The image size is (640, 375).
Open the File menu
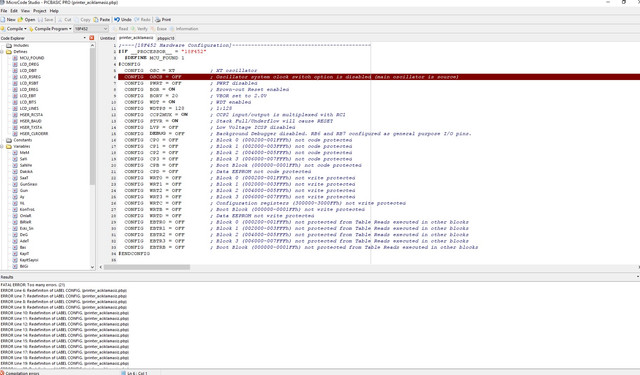[x=4, y=11]
